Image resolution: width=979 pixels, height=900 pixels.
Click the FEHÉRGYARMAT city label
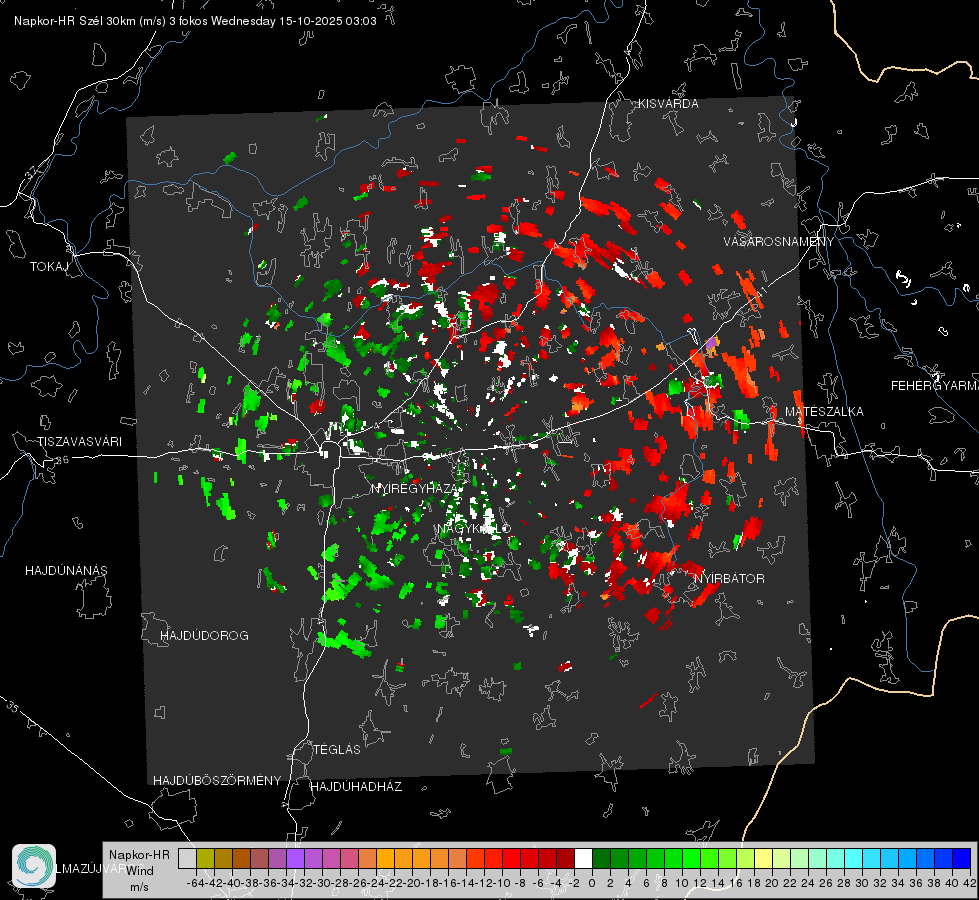click(934, 386)
